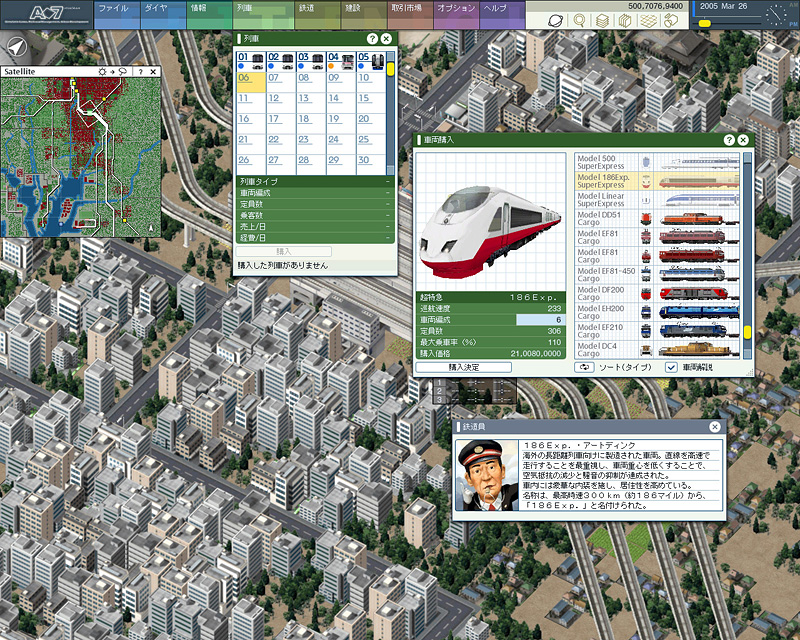Click the terrain grid layers icon

click(x=648, y=20)
